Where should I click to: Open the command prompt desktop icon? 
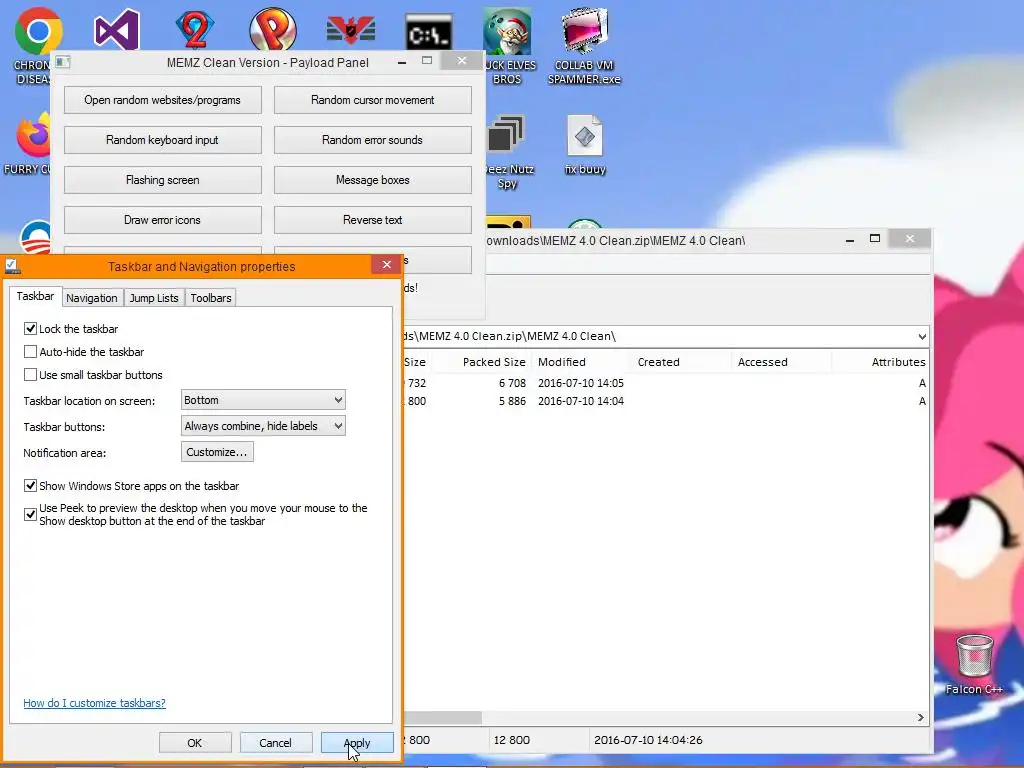coord(428,31)
